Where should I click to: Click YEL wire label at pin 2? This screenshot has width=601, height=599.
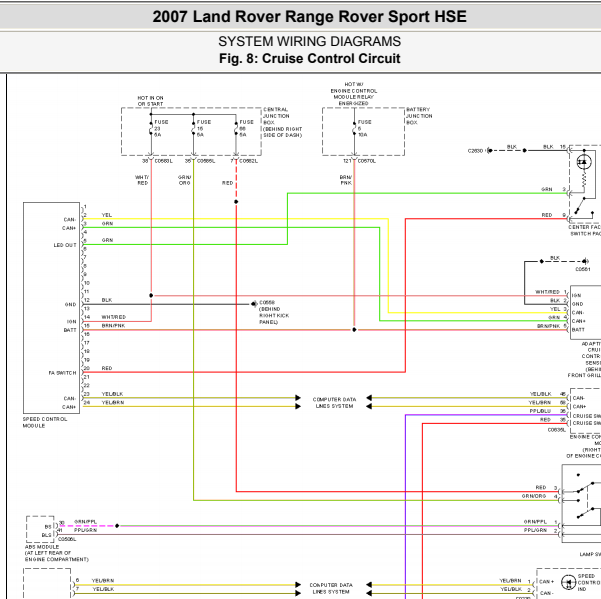pyautogui.click(x=107, y=215)
